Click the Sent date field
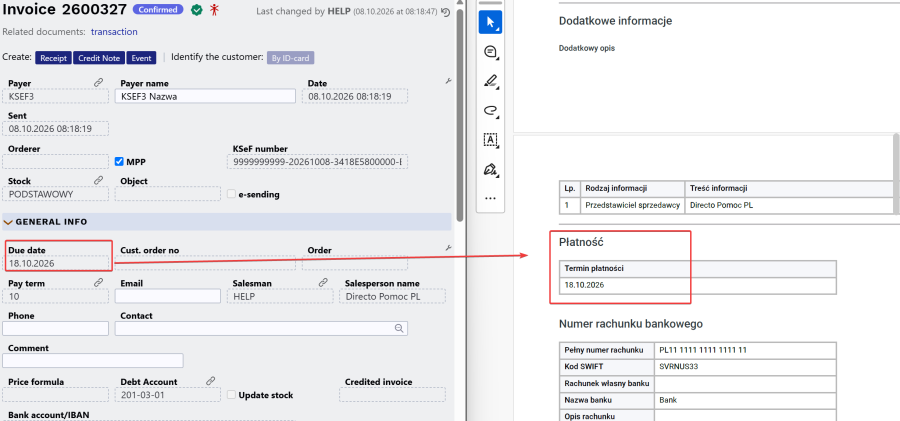Screen dimensions: 900x421 56,129
